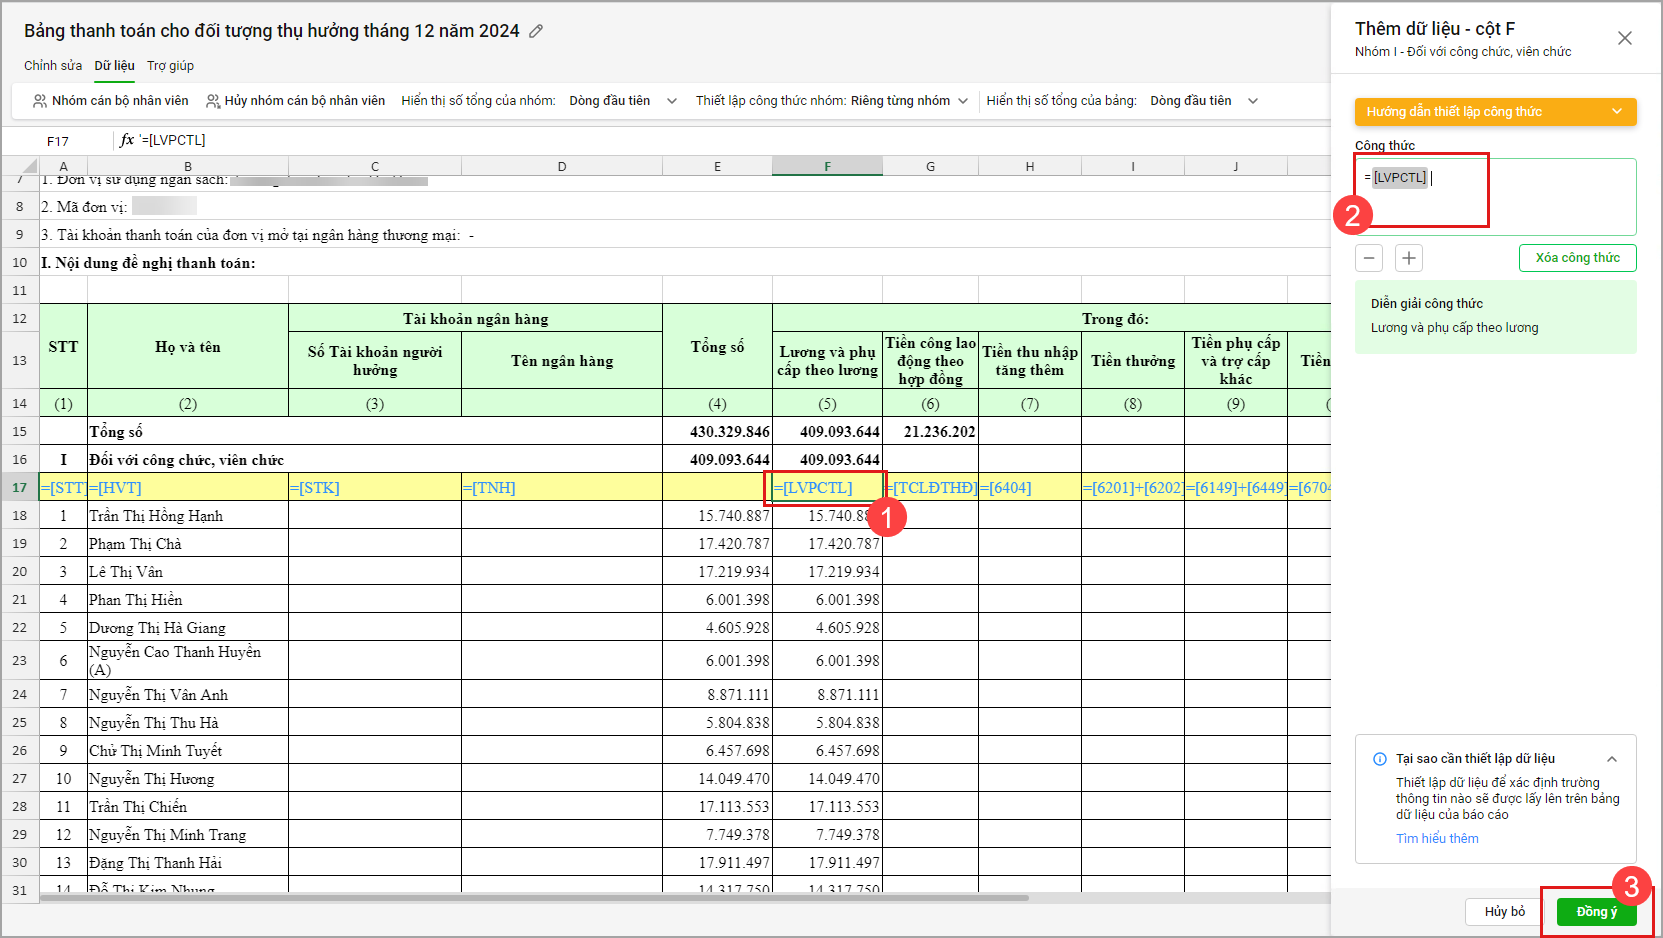This screenshot has width=1663, height=938.
Task: Click the Tiền thưởng heading cell
Action: point(1133,361)
